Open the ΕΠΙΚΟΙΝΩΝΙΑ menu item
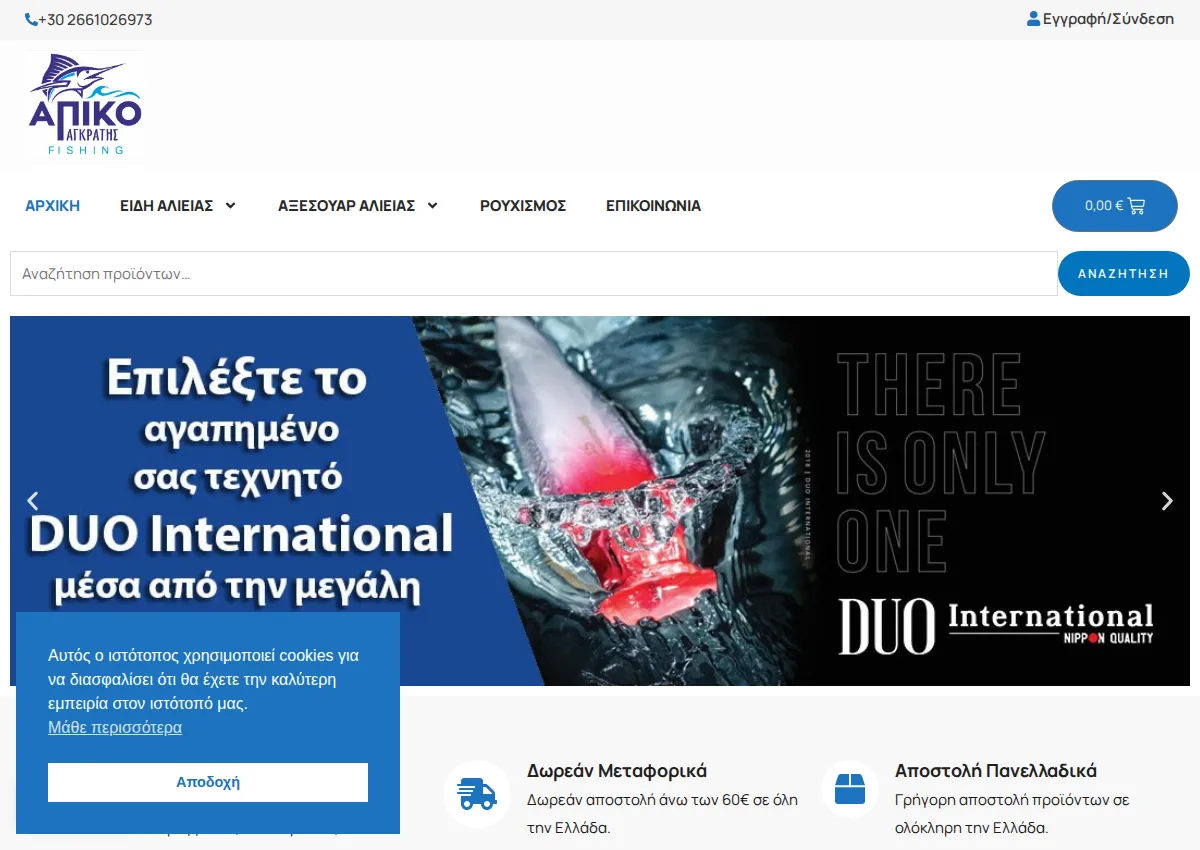The height and width of the screenshot is (850, 1200). pyautogui.click(x=653, y=206)
